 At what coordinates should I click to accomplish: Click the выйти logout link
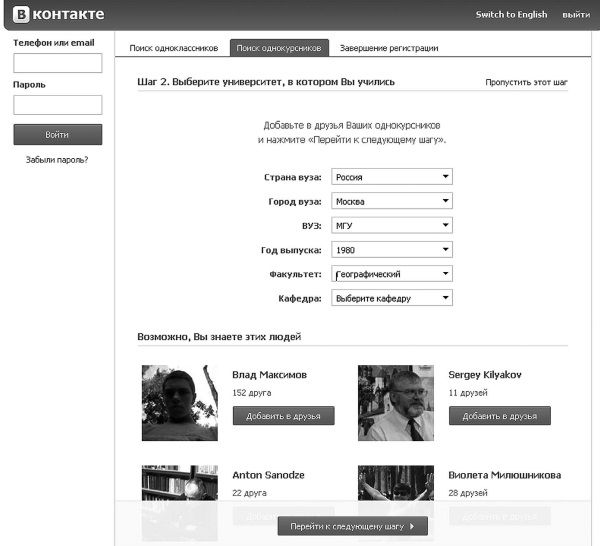pos(575,15)
